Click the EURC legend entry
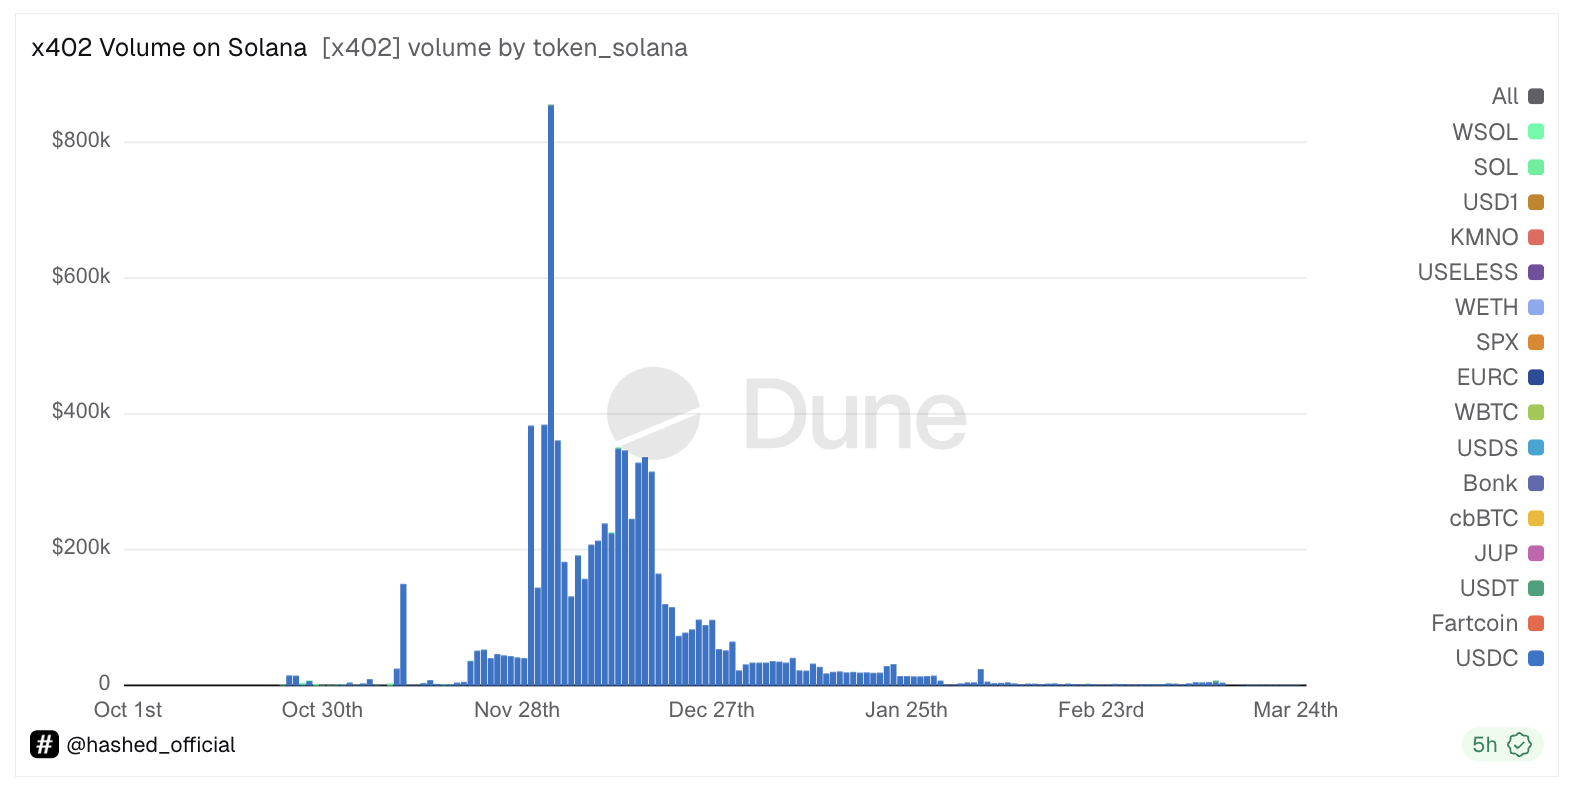This screenshot has width=1580, height=790. pos(1499,377)
